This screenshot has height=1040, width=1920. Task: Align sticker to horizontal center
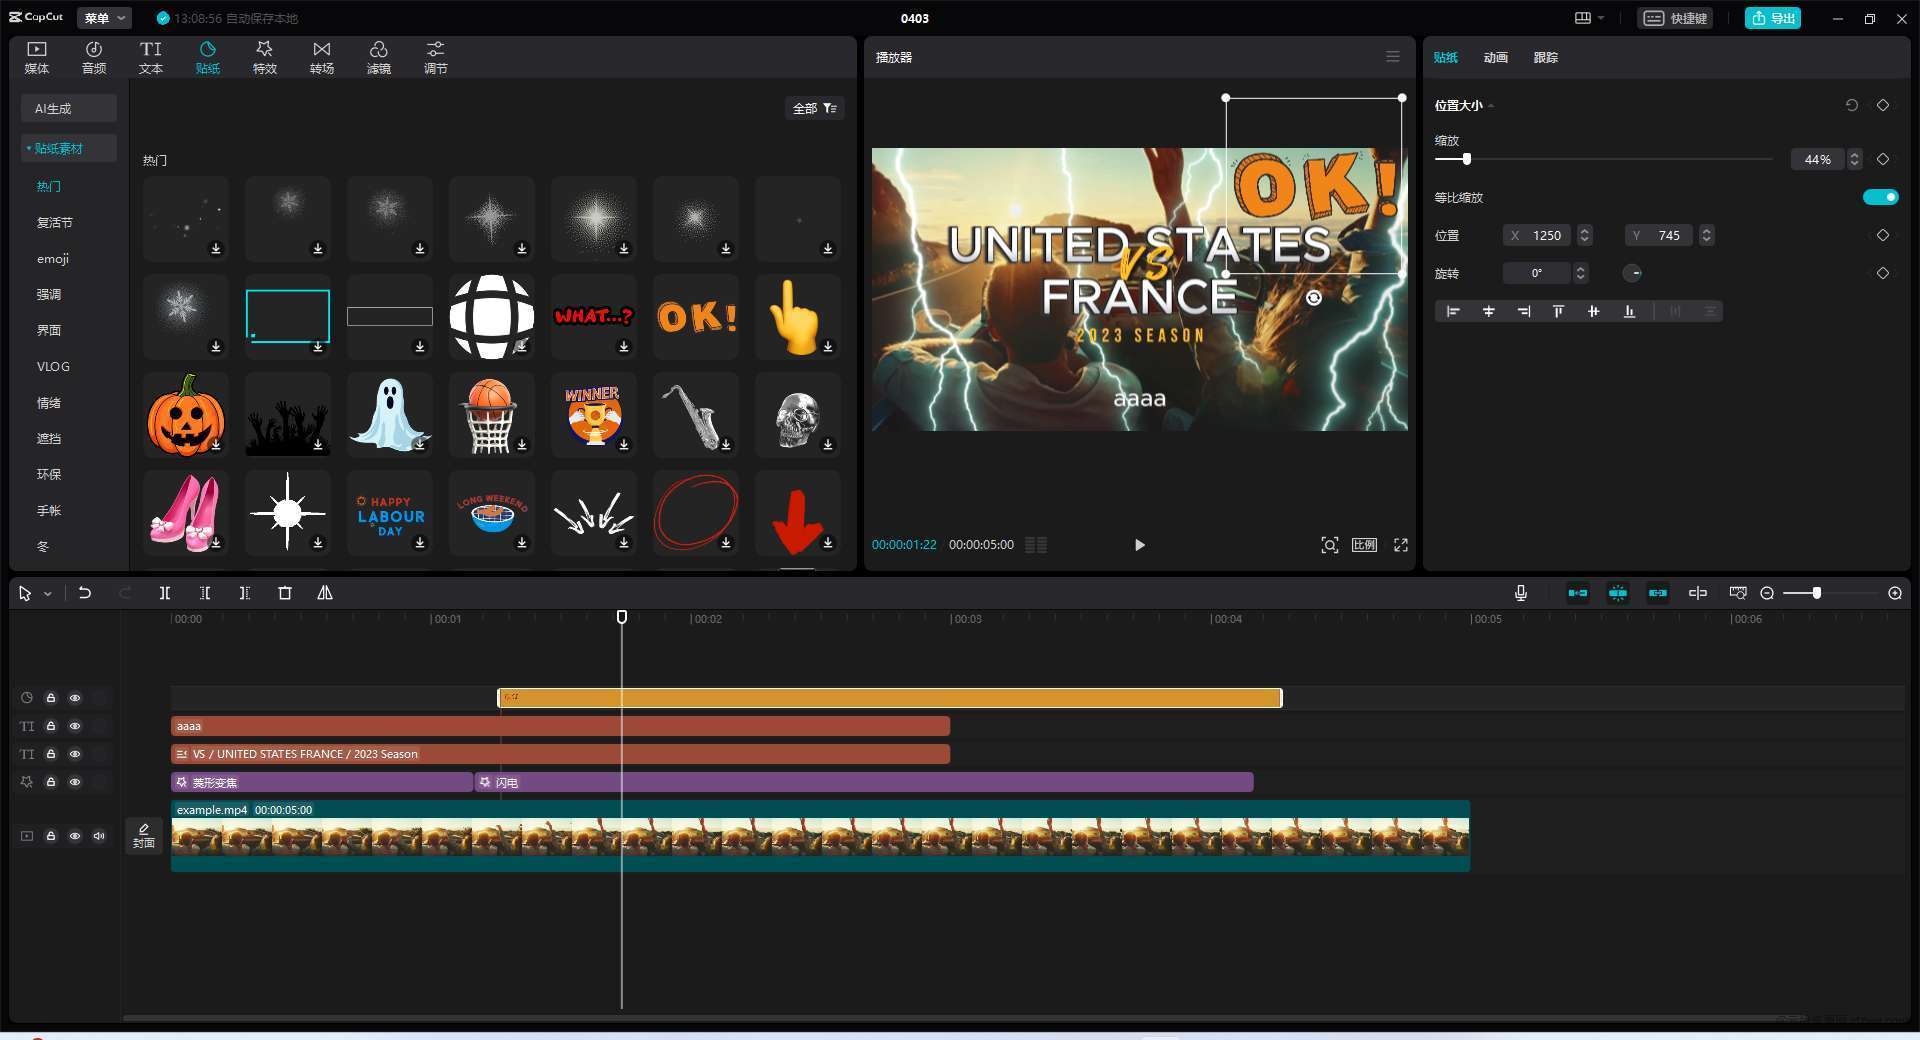pos(1488,312)
